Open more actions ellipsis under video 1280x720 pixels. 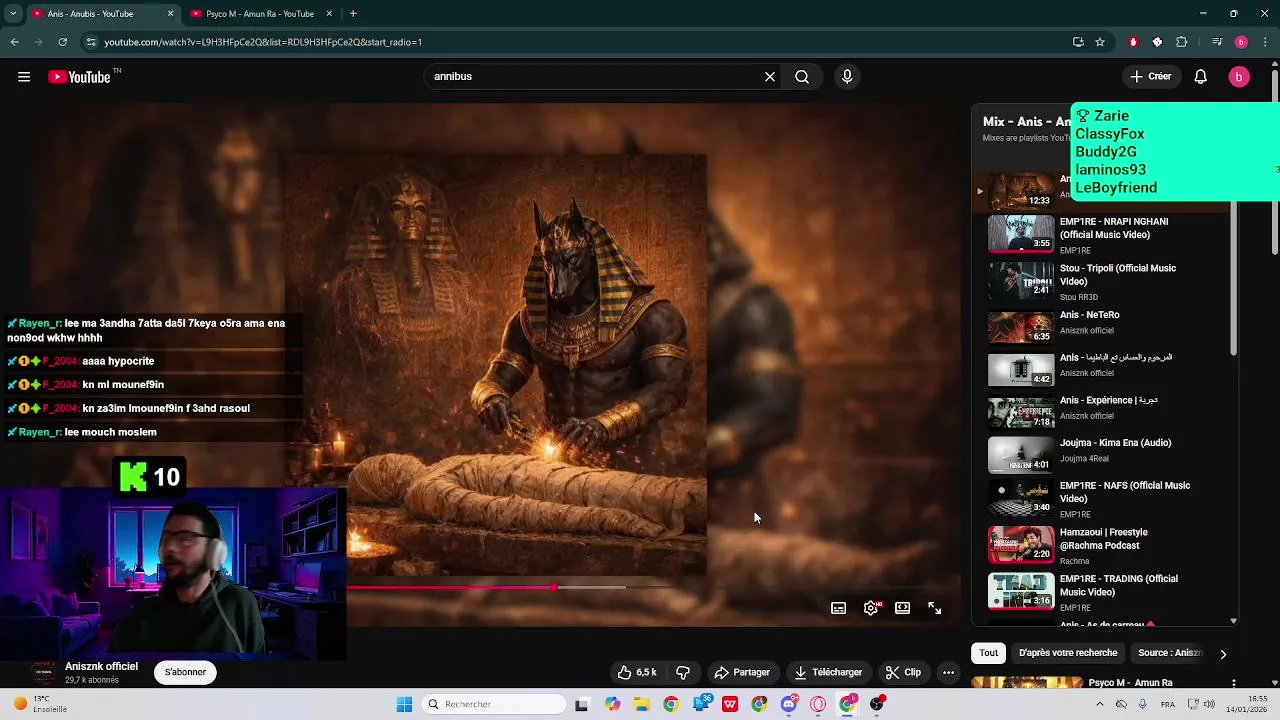(949, 672)
